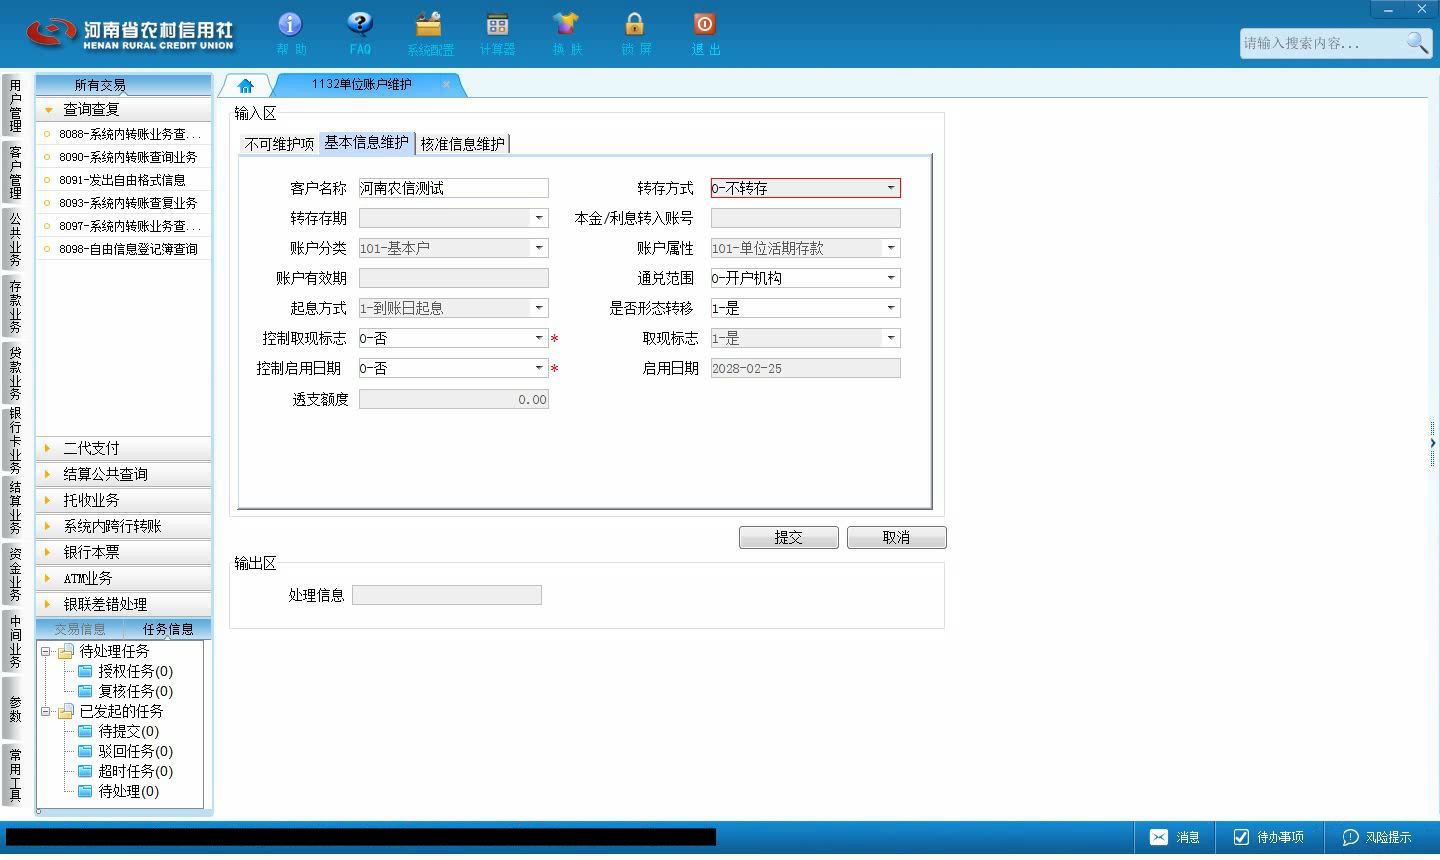Open 贷款业务 side tab
1440x860 pixels.
[x=14, y=372]
